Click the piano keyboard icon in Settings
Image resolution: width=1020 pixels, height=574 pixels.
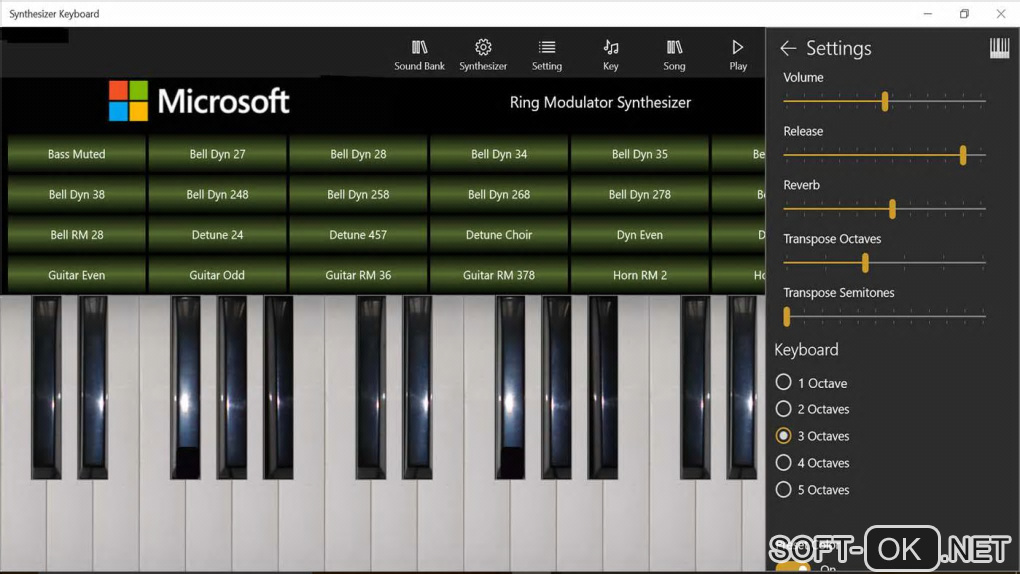(x=999, y=48)
